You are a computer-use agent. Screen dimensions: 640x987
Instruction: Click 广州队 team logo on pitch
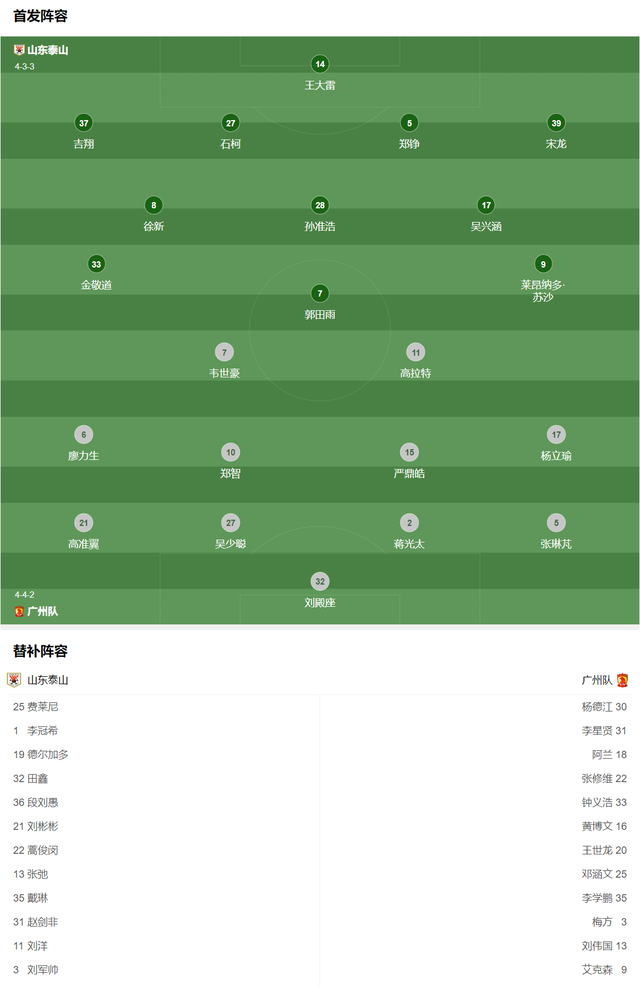click(x=19, y=611)
